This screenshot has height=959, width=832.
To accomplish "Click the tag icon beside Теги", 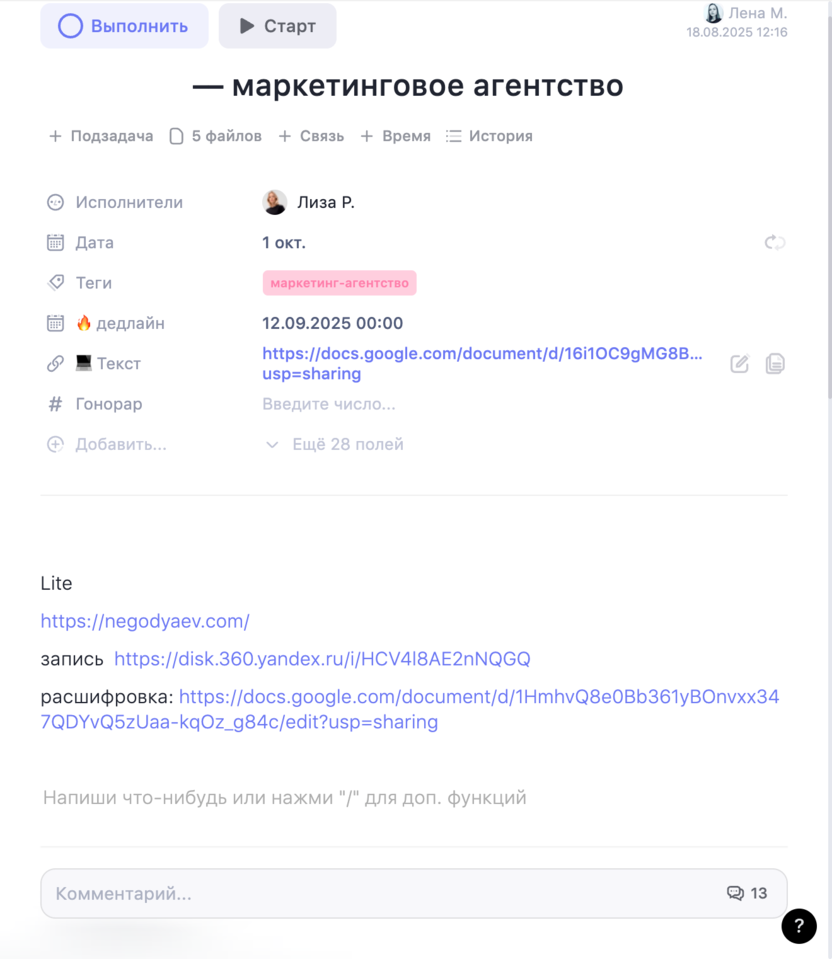I will pos(56,282).
